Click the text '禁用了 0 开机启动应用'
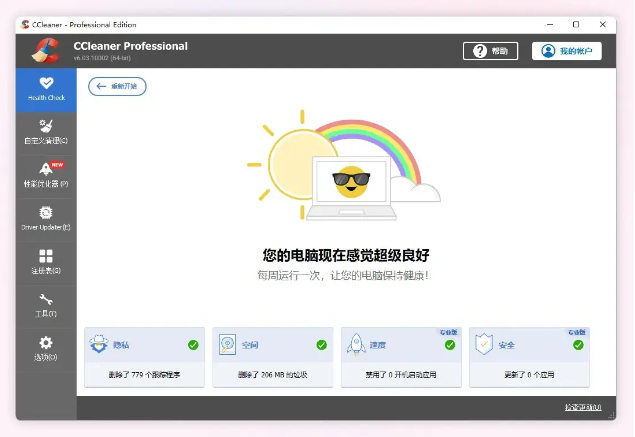635x437 pixels. point(401,375)
